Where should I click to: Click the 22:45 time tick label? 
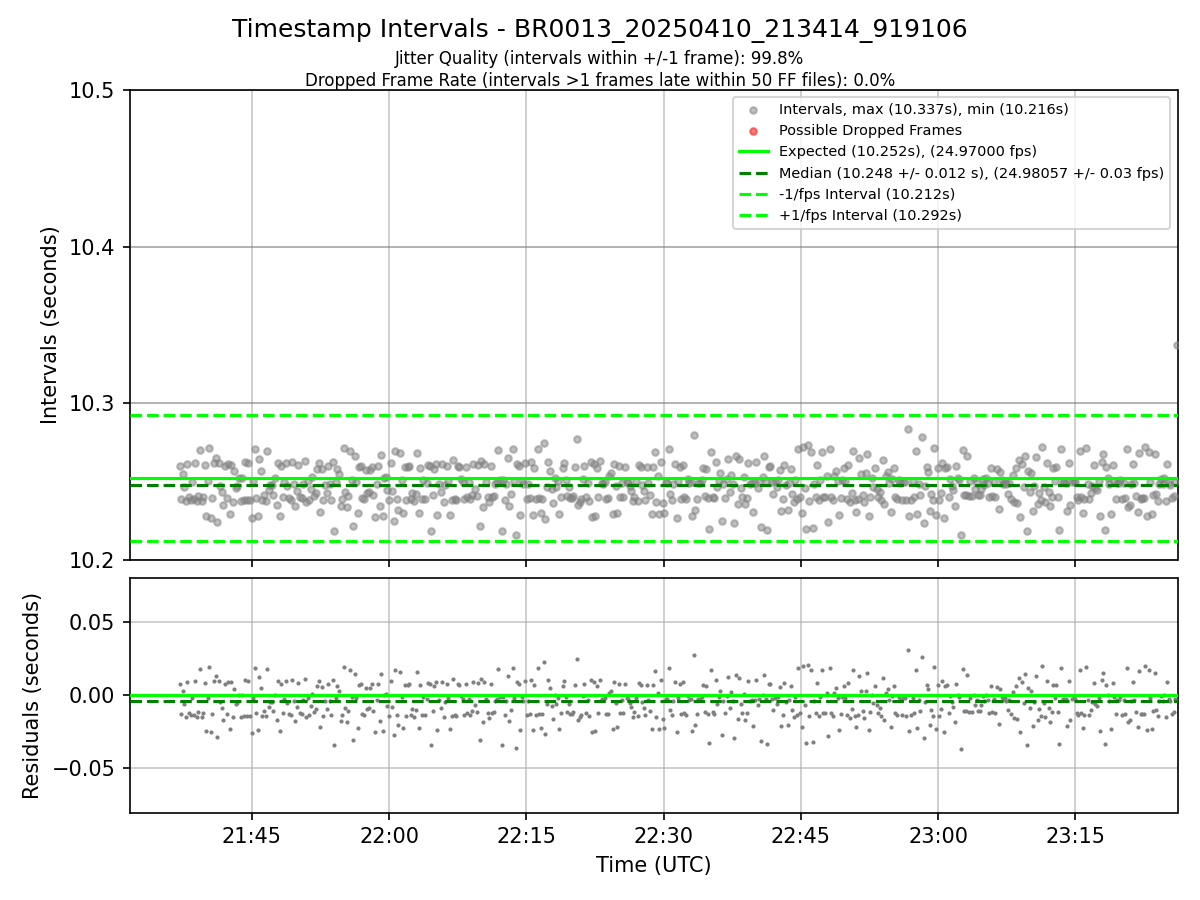click(x=800, y=835)
